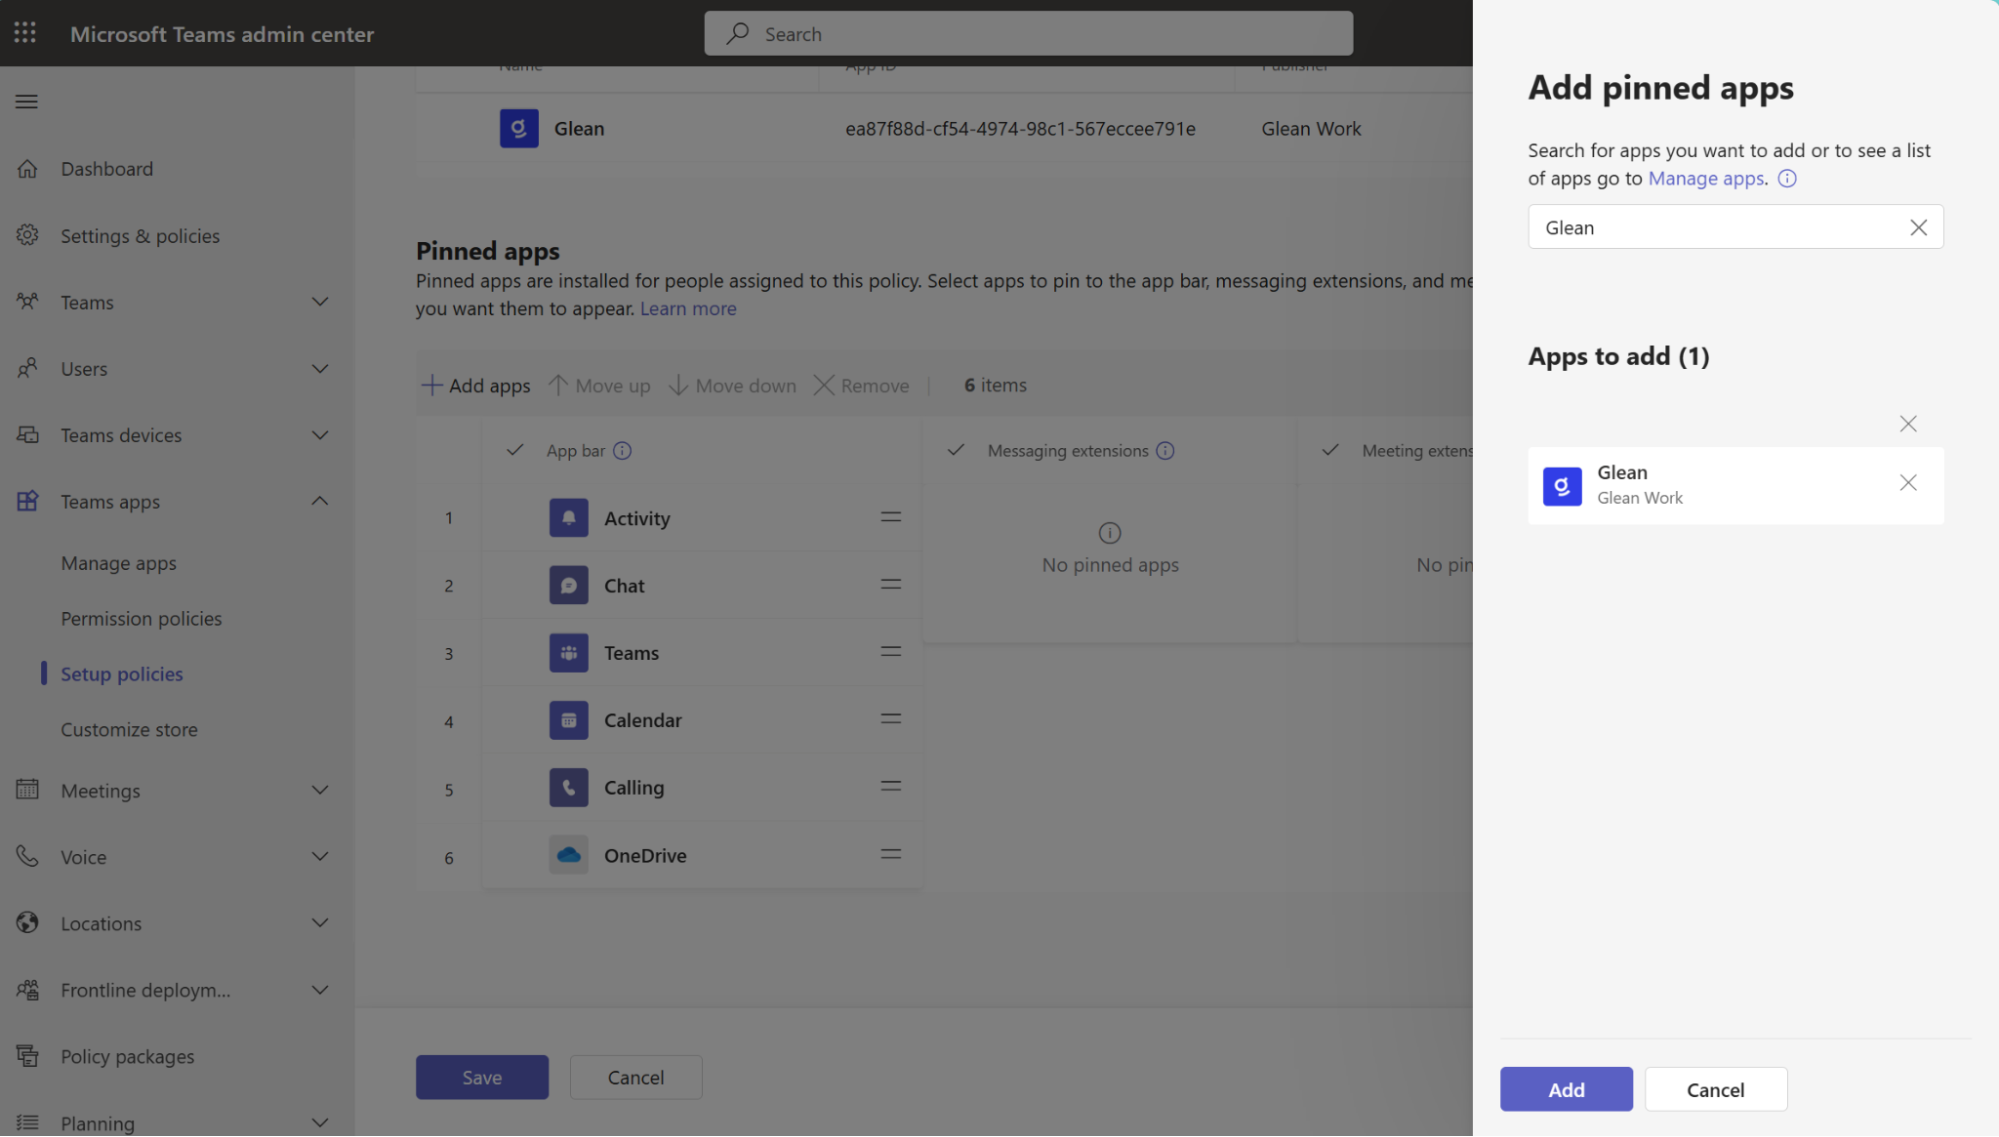Click the Calling phone app icon
The width and height of the screenshot is (1999, 1137).
pos(569,787)
